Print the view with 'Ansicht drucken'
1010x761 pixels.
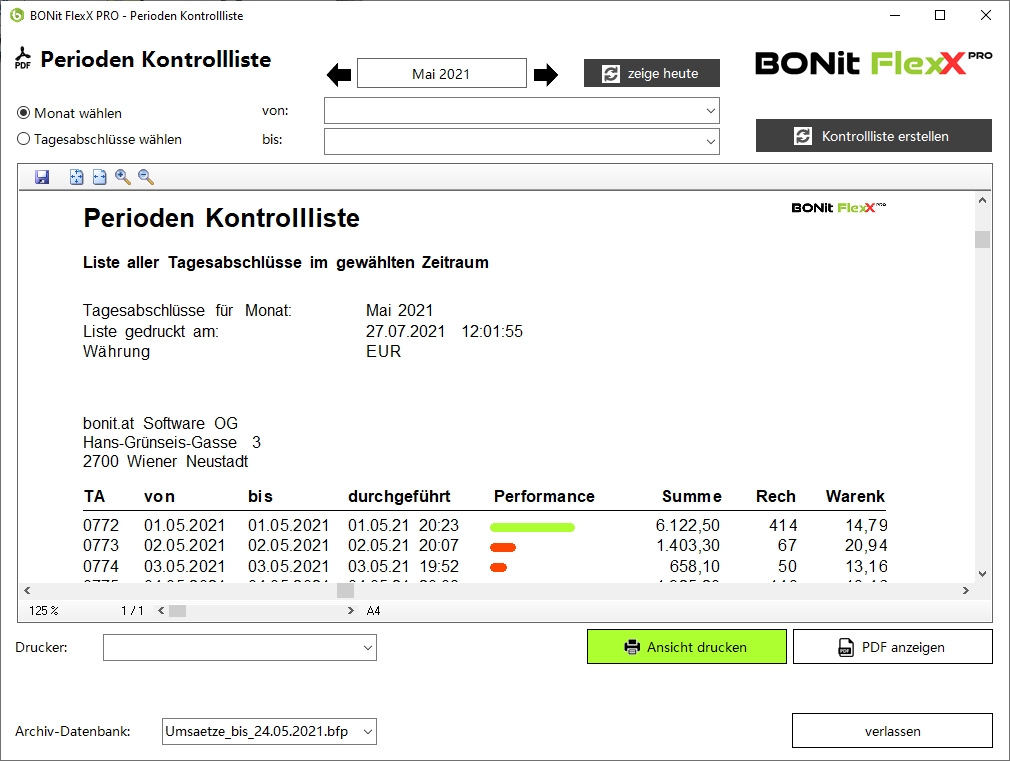687,647
